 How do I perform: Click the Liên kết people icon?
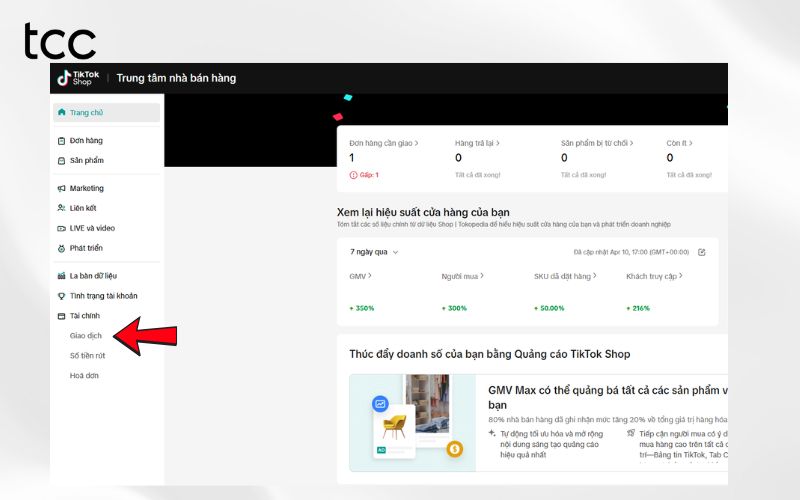pyautogui.click(x=61, y=208)
